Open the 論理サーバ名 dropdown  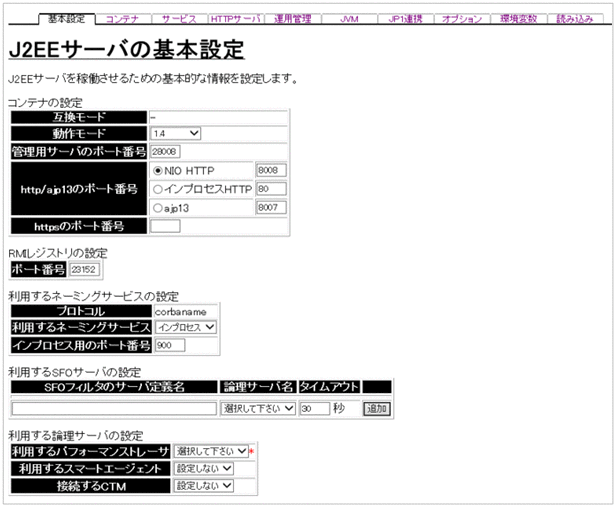tap(258, 408)
